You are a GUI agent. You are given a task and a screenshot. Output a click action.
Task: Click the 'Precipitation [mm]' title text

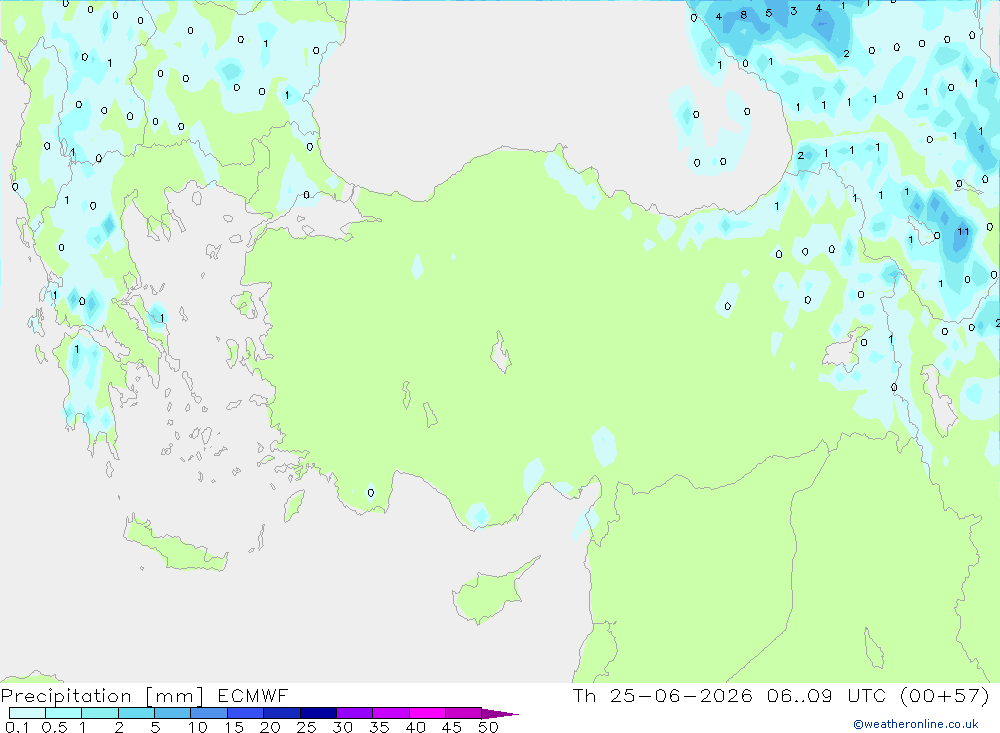pyautogui.click(x=102, y=695)
